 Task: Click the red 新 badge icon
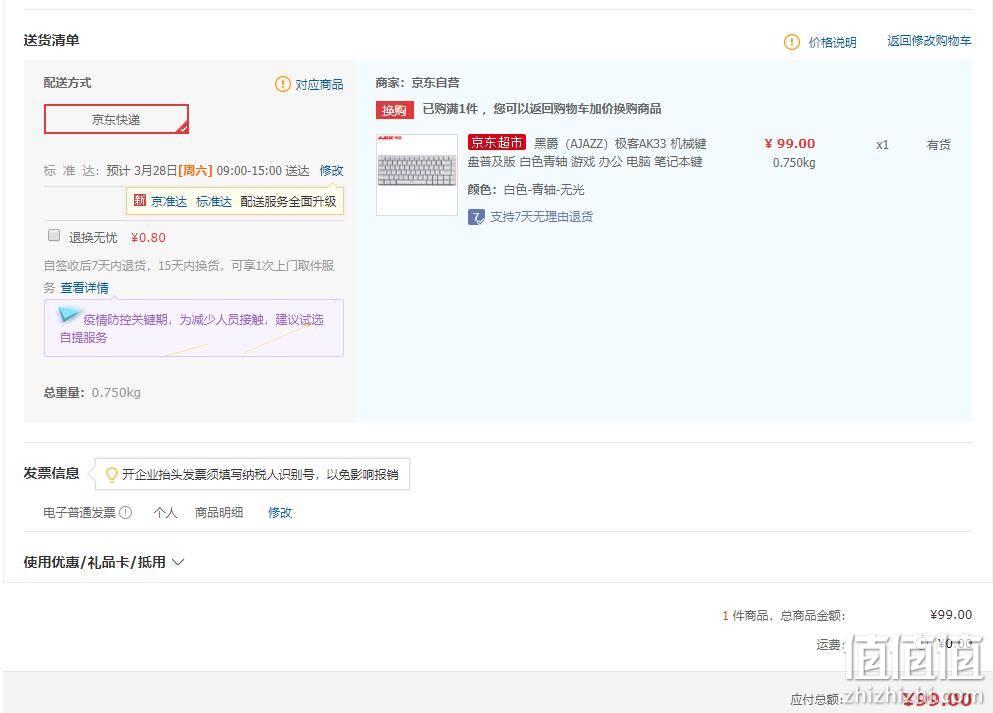(x=140, y=201)
